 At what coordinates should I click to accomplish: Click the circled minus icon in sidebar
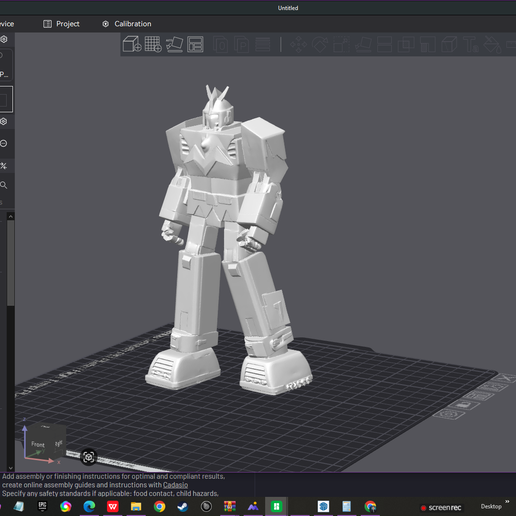coord(4,144)
